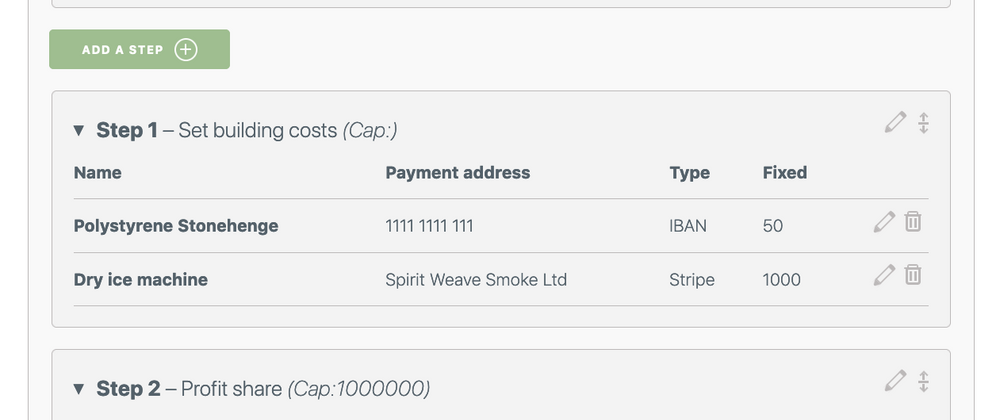This screenshot has height=420, width=1000.
Task: Click the Step 1 heading text
Action: [247, 130]
